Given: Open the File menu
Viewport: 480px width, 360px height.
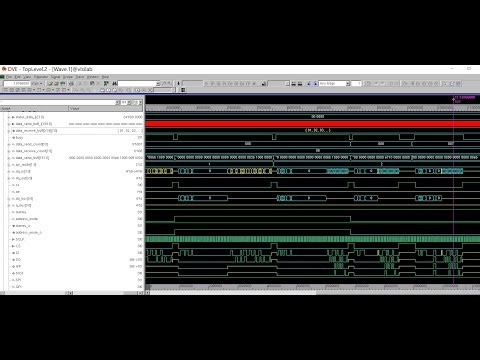Looking at the screenshot, I should [x=9, y=77].
